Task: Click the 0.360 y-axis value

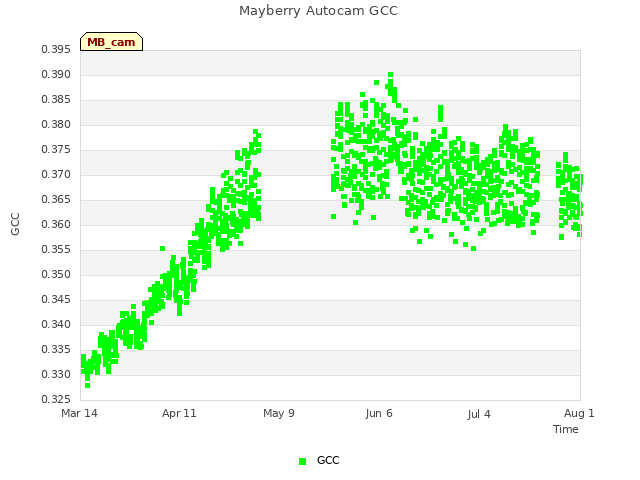Action: tap(56, 224)
